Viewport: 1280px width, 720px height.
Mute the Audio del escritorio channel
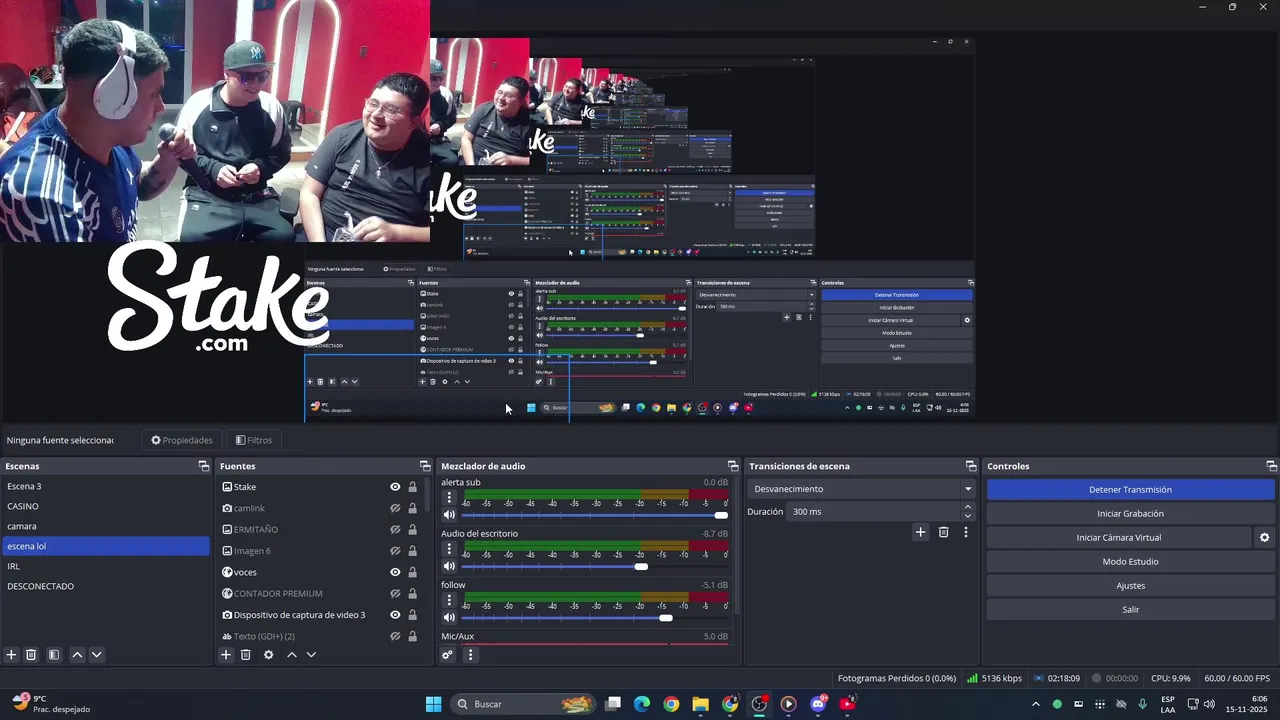tap(449, 567)
